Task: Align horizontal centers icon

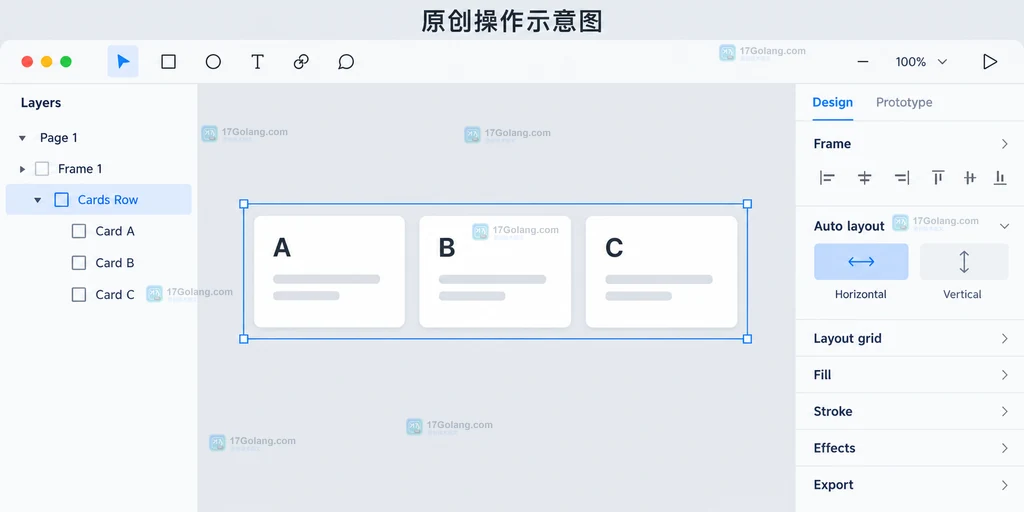Action: (864, 178)
